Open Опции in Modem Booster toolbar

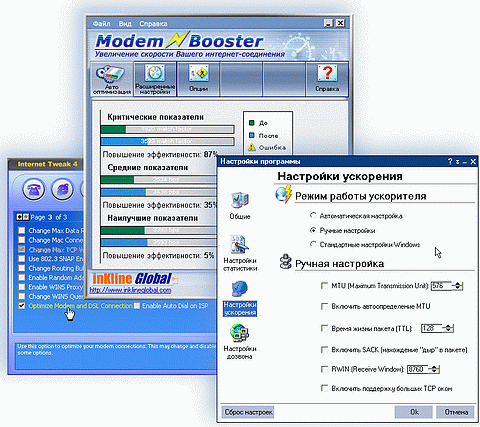point(198,79)
